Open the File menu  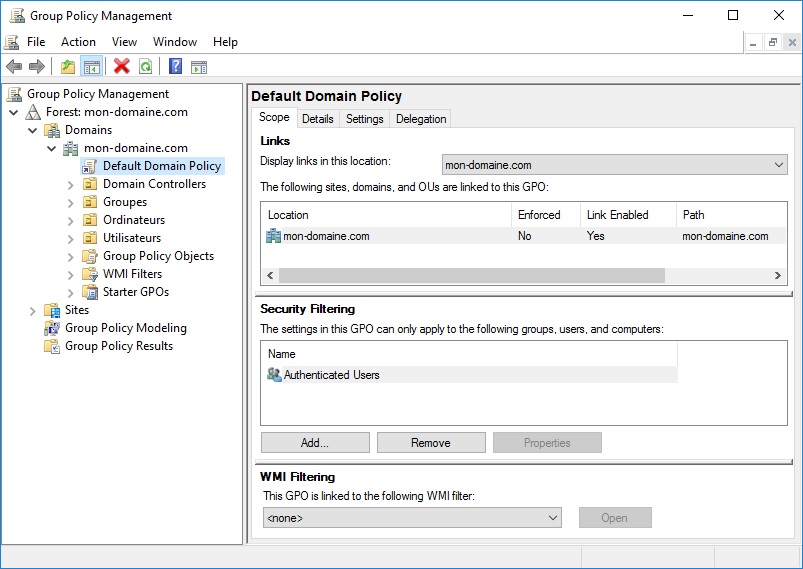click(x=36, y=42)
